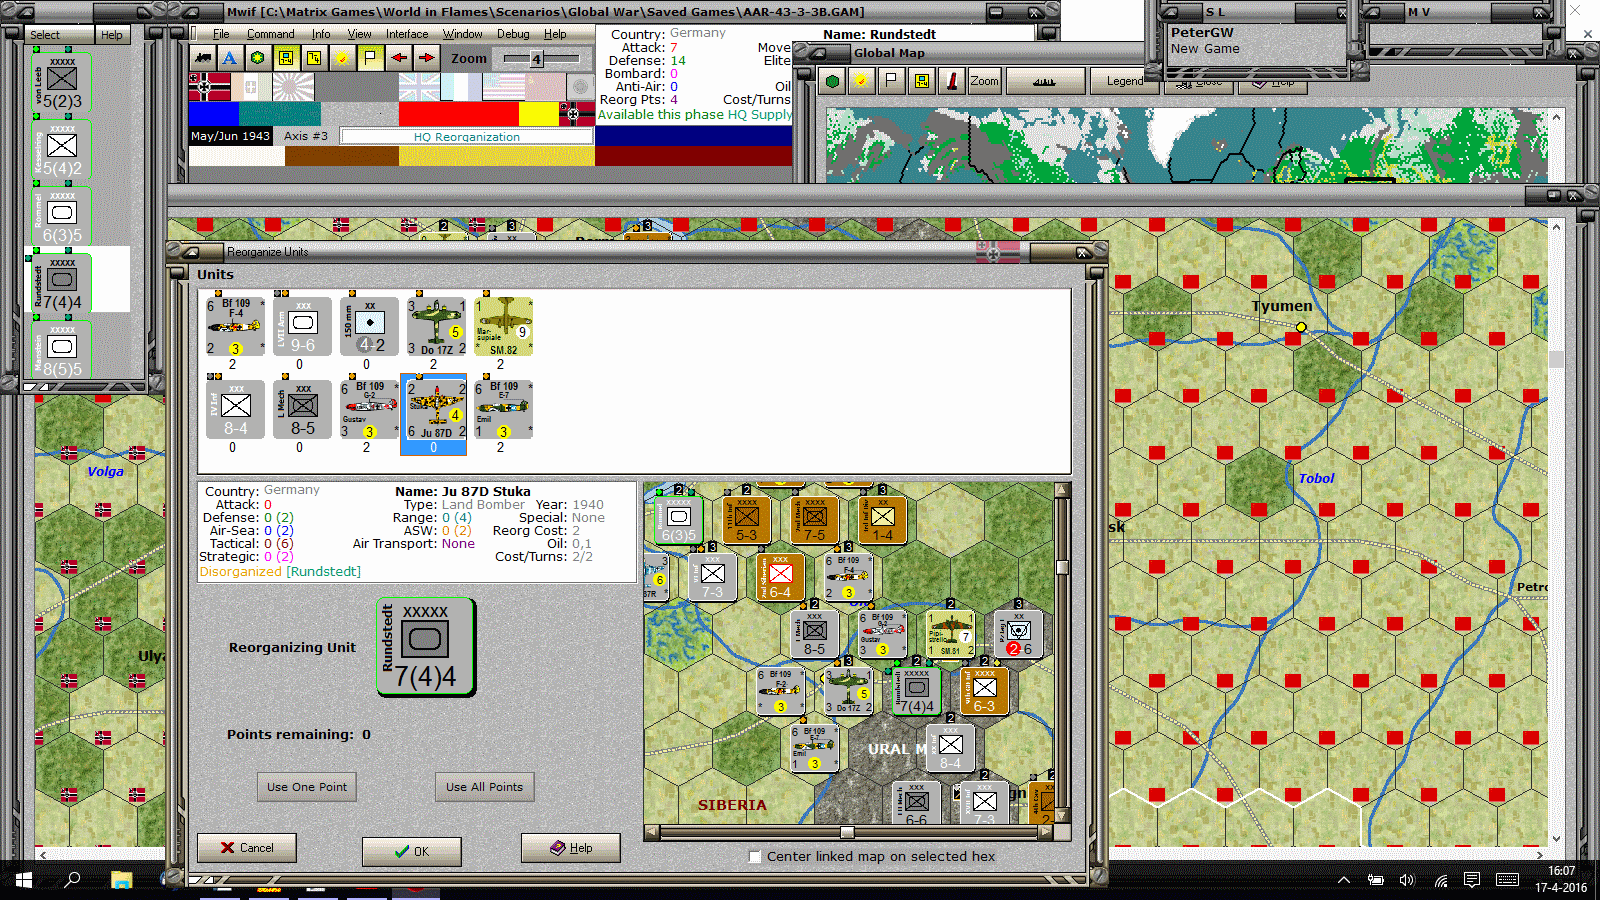Open the Select menu in the left panel
This screenshot has height=900, width=1600.
point(44,35)
